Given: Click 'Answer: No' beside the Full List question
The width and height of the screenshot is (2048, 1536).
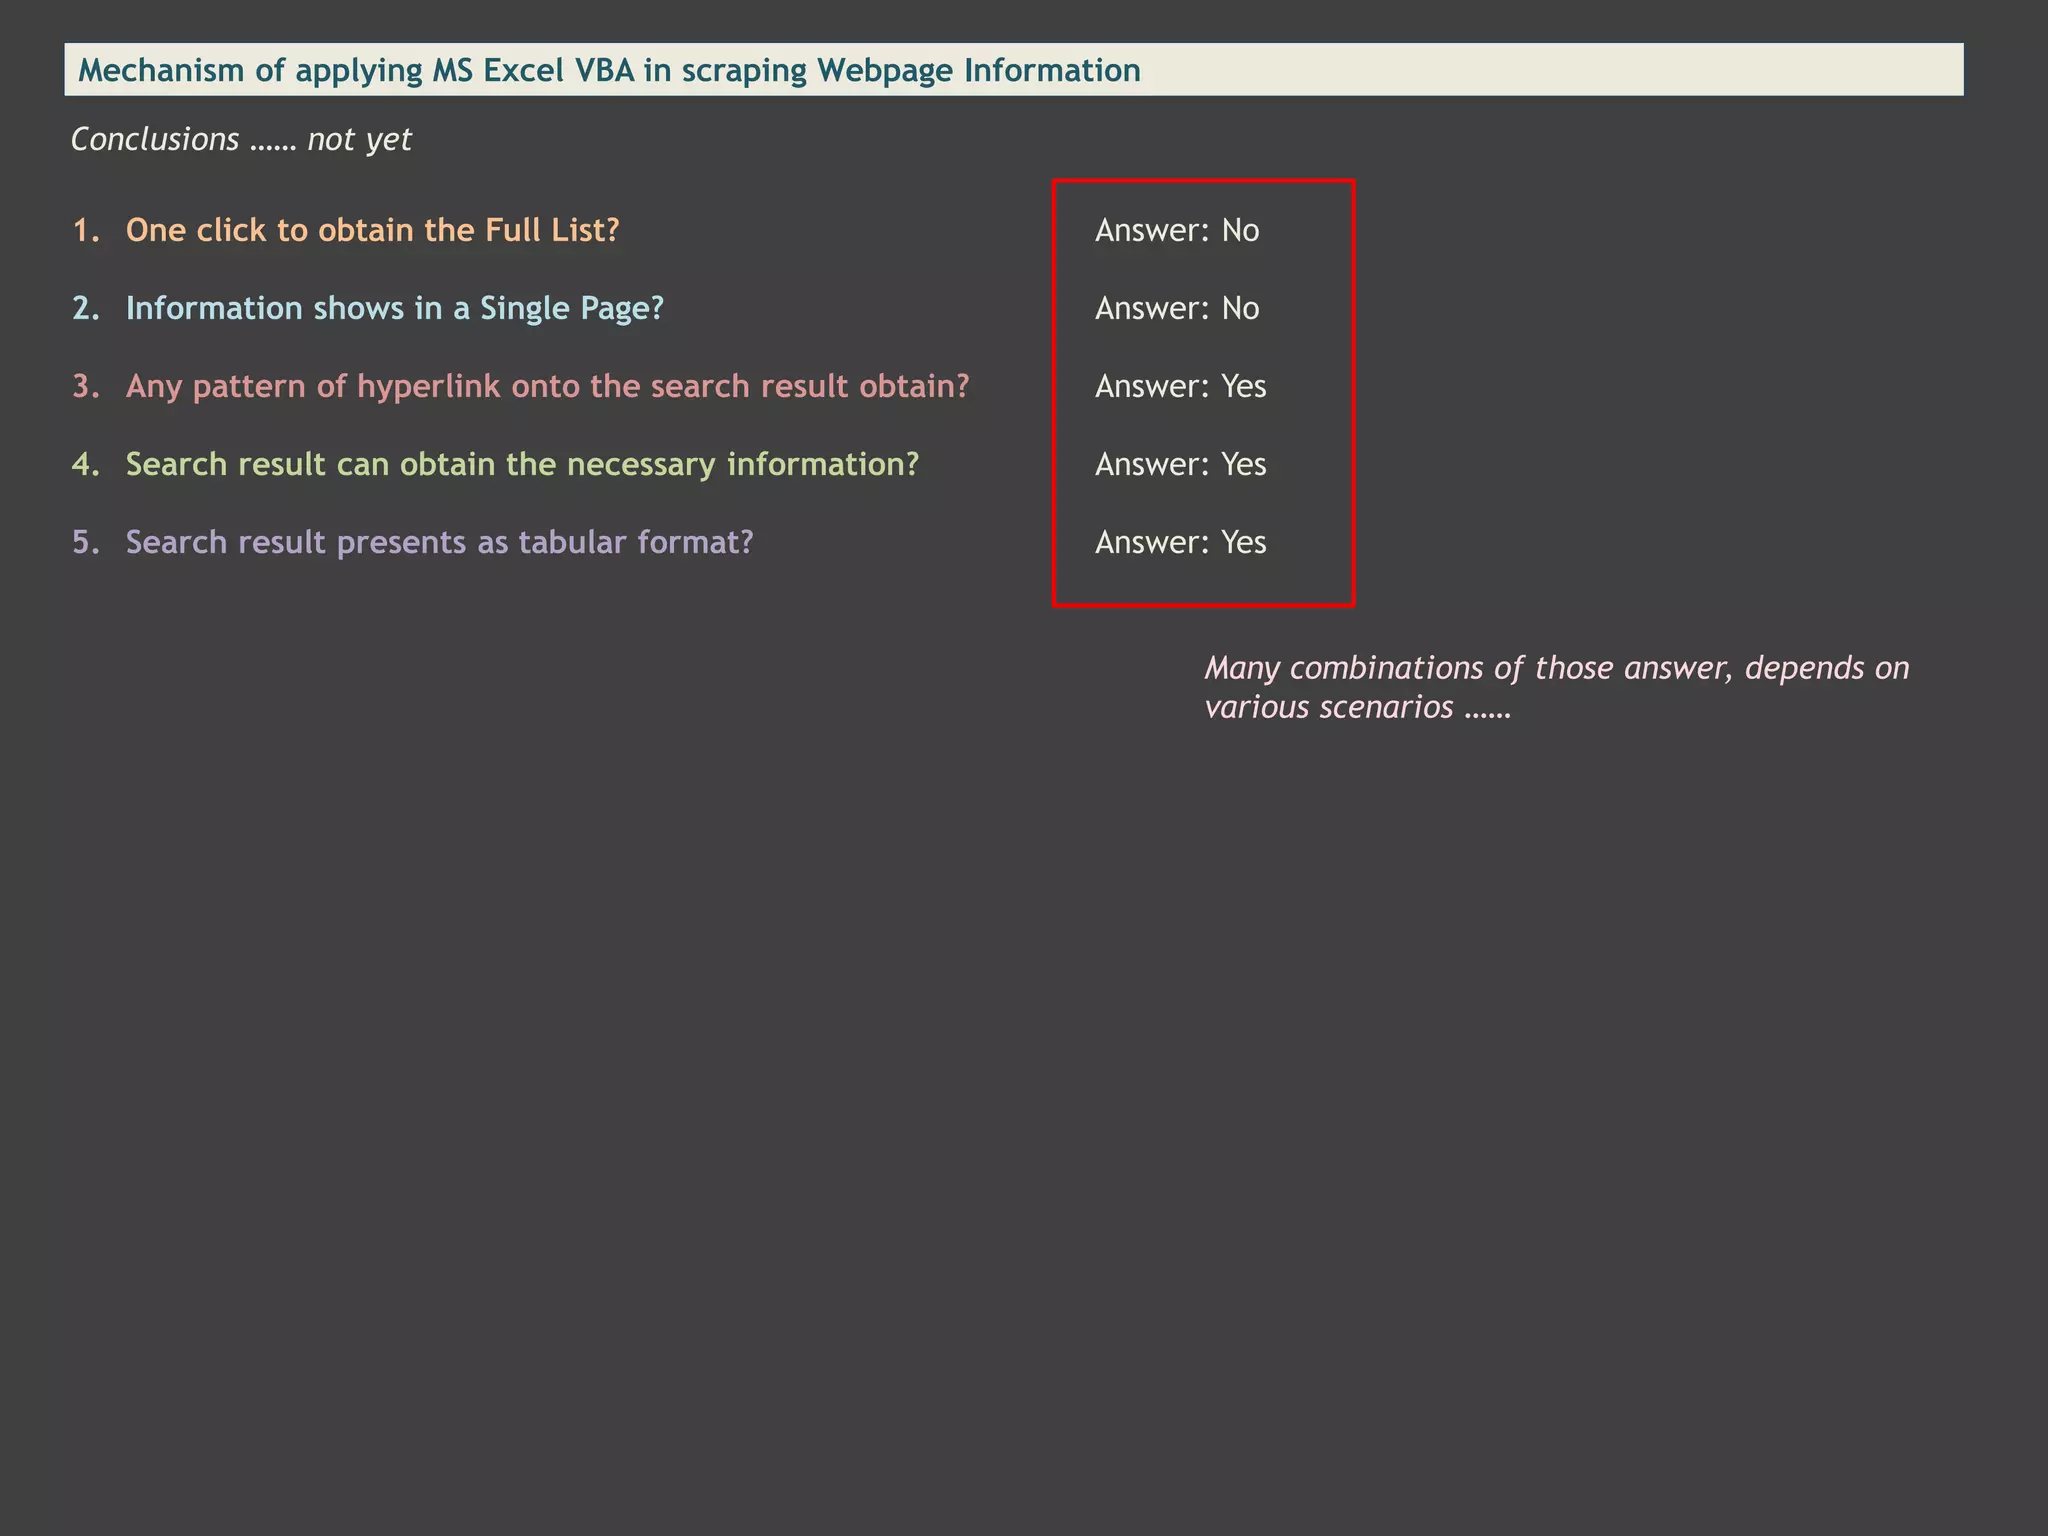Looking at the screenshot, I should click(1177, 230).
